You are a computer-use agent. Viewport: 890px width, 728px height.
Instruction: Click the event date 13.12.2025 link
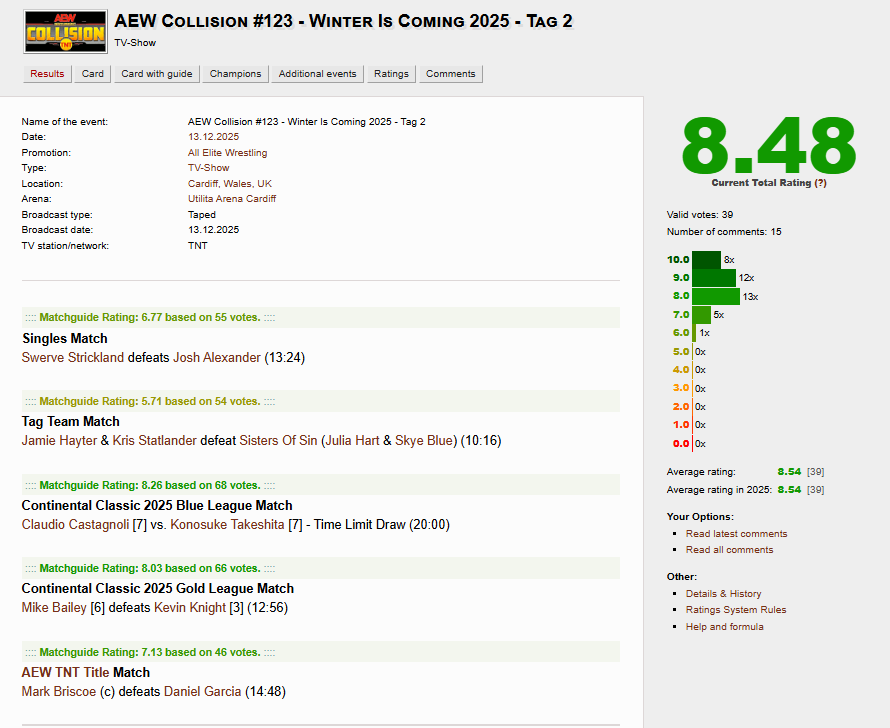tap(213, 137)
